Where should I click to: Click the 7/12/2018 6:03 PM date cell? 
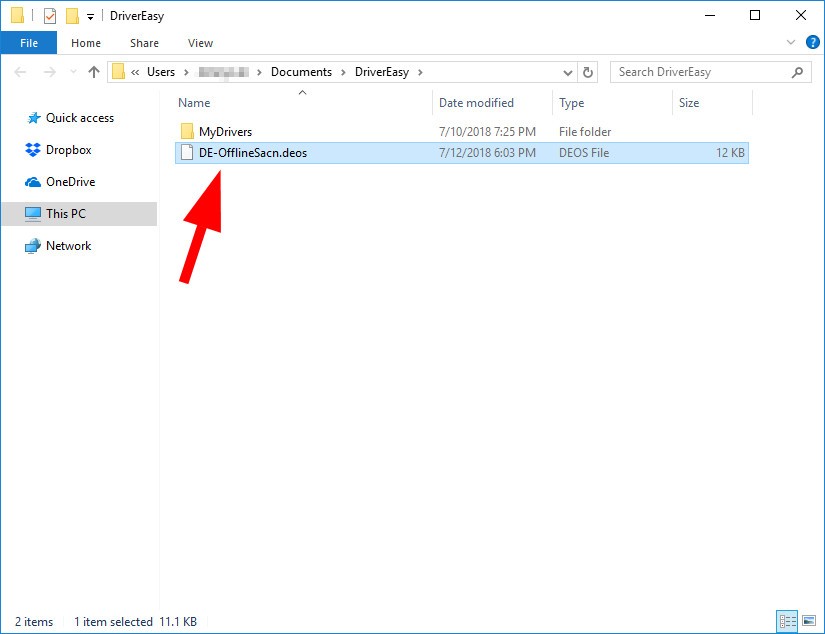[487, 153]
